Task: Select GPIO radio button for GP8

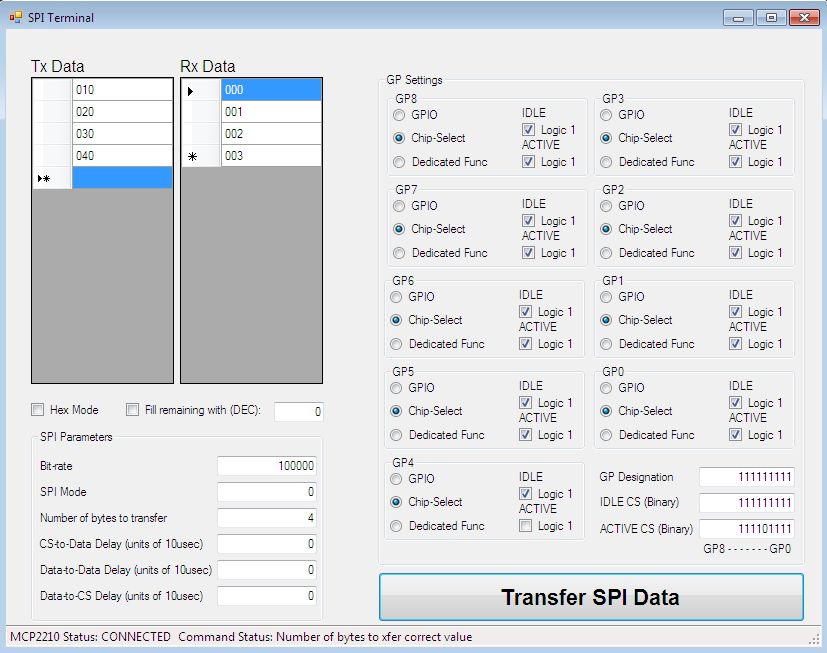Action: pos(399,115)
